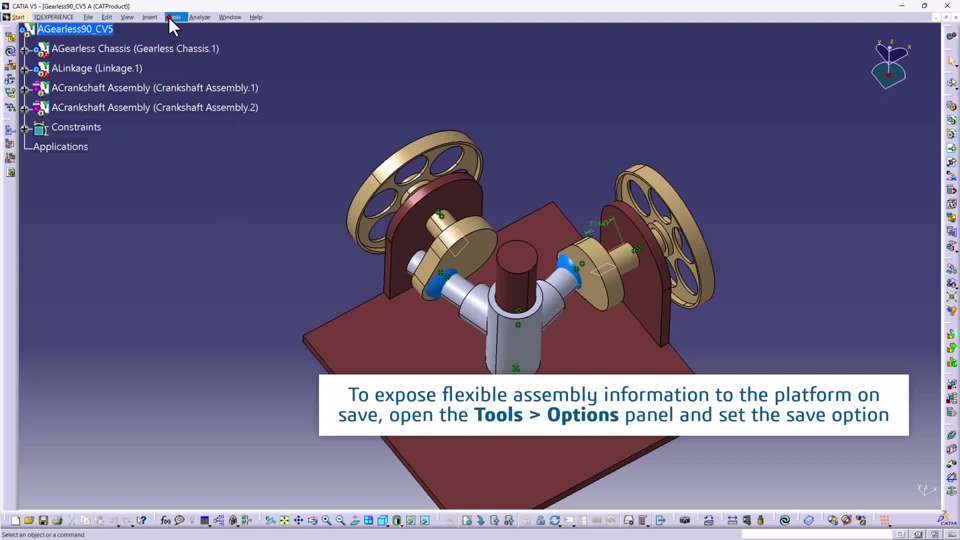Click the blue exit arrow icon
Viewport: 960px width, 540px height.
(661, 520)
